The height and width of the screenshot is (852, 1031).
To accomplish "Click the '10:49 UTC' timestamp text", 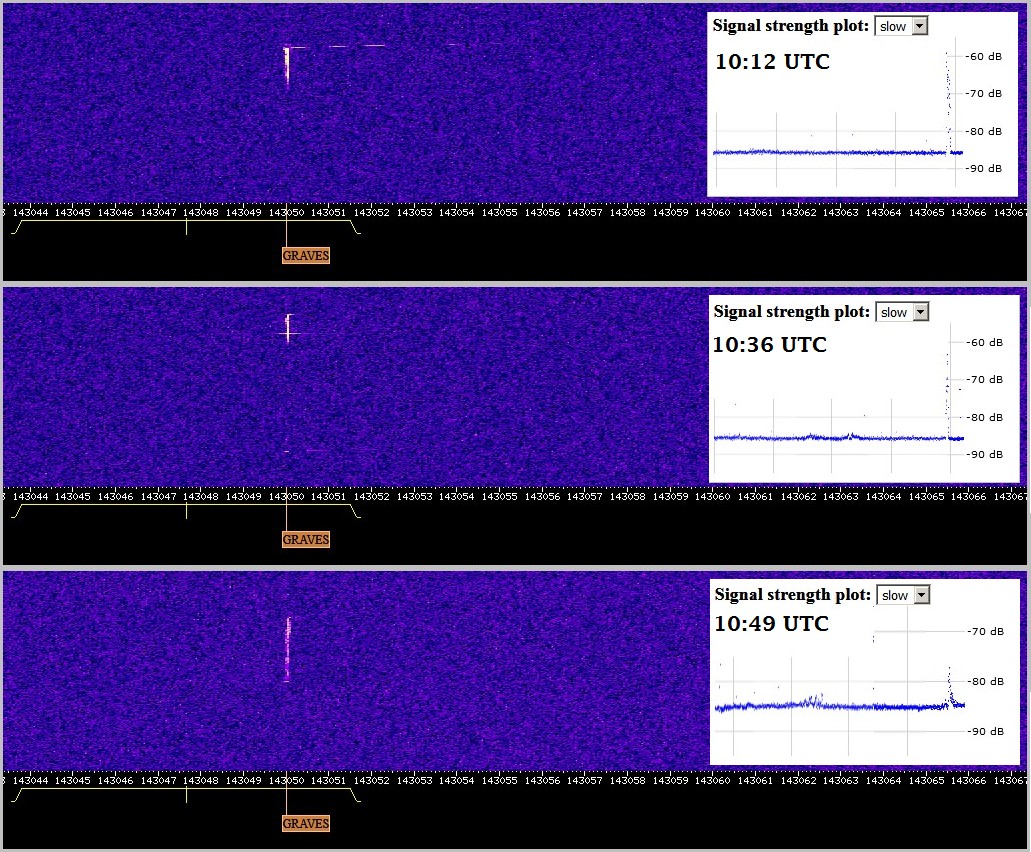I will click(x=771, y=623).
